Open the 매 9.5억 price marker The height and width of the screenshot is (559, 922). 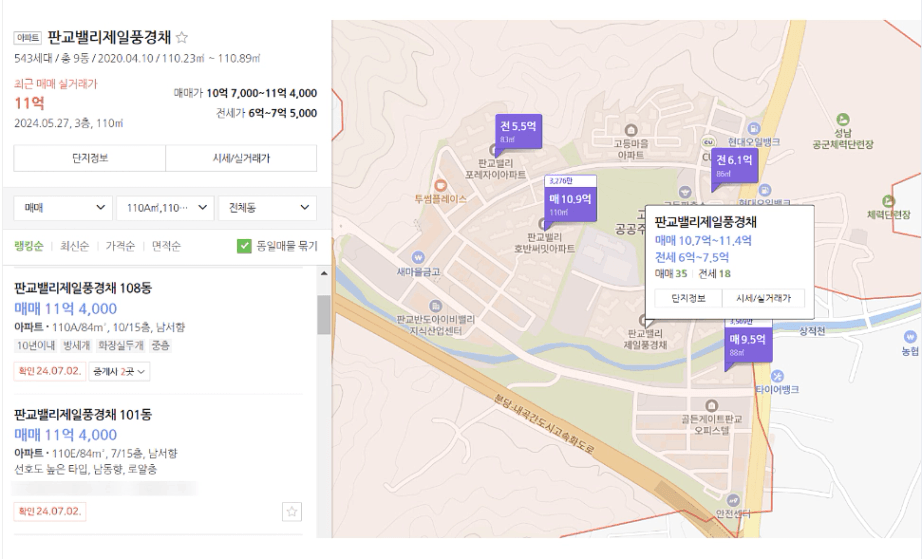click(x=747, y=343)
